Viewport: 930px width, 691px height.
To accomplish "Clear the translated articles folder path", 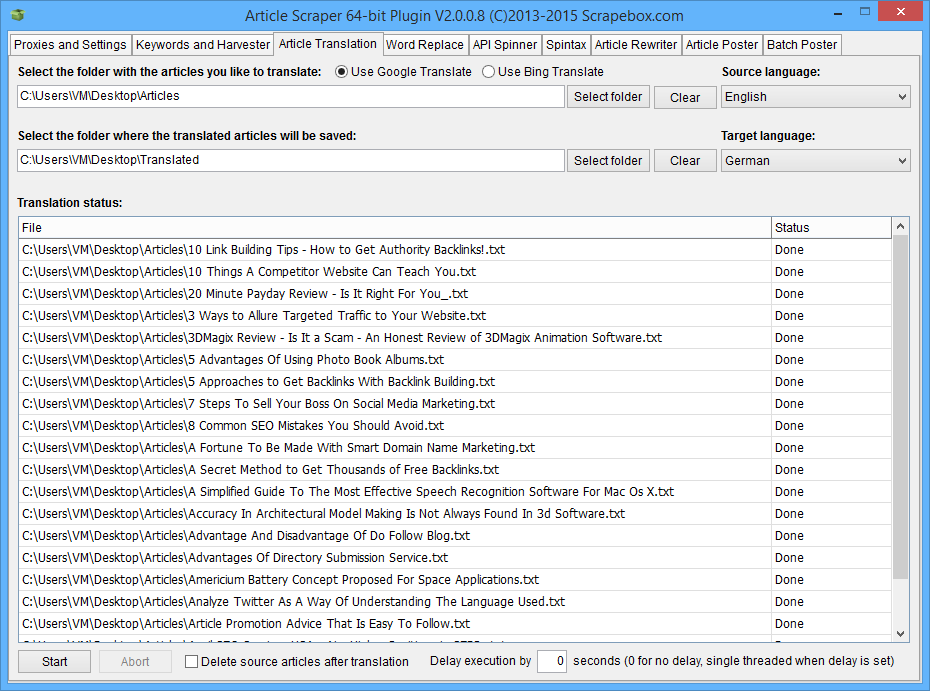I will pos(685,161).
